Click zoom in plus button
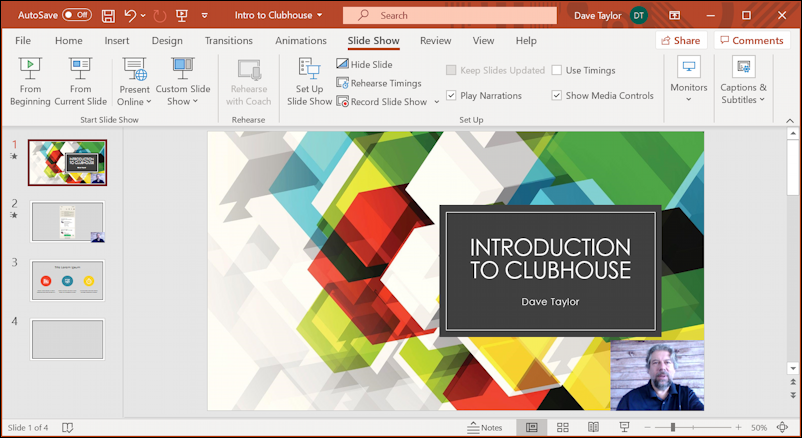Image resolution: width=802 pixels, height=438 pixels. point(738,427)
